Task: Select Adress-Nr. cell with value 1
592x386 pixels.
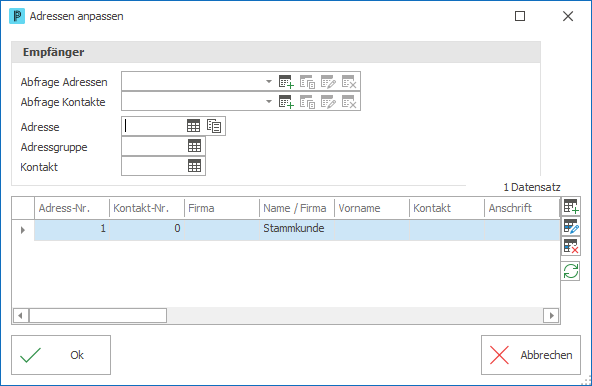Action: 72,229
